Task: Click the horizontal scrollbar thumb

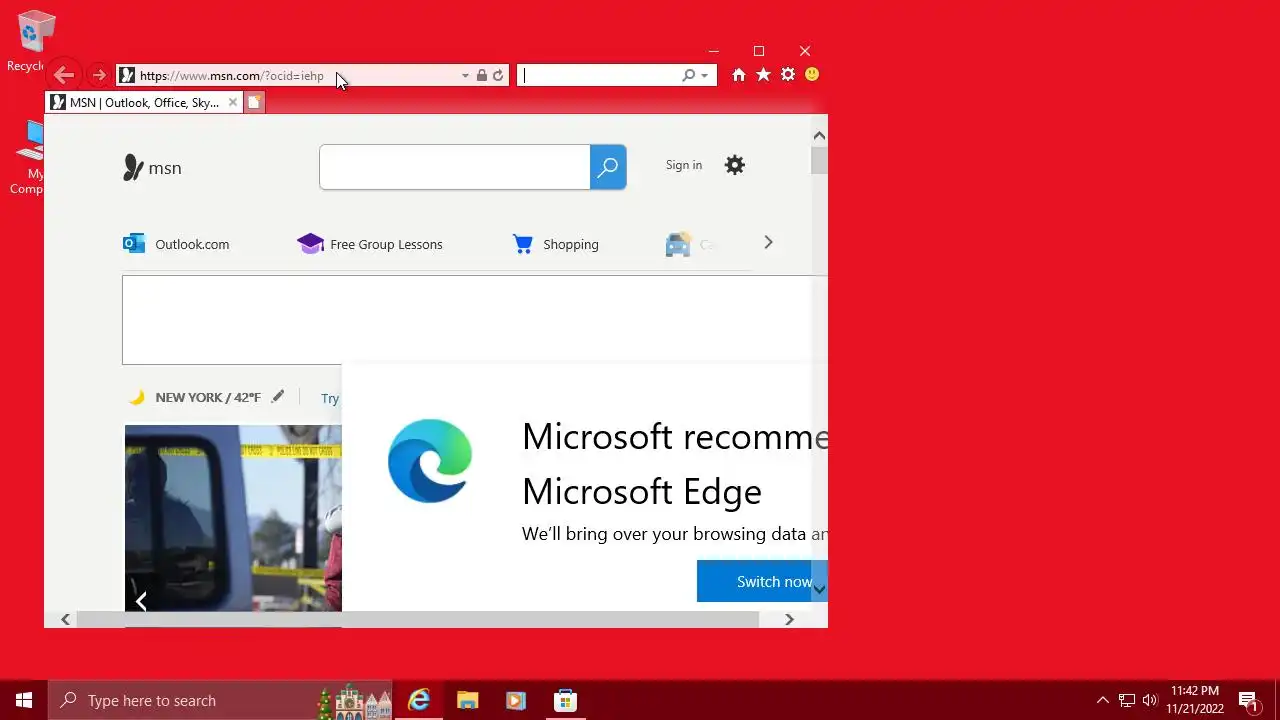Action: click(418, 620)
